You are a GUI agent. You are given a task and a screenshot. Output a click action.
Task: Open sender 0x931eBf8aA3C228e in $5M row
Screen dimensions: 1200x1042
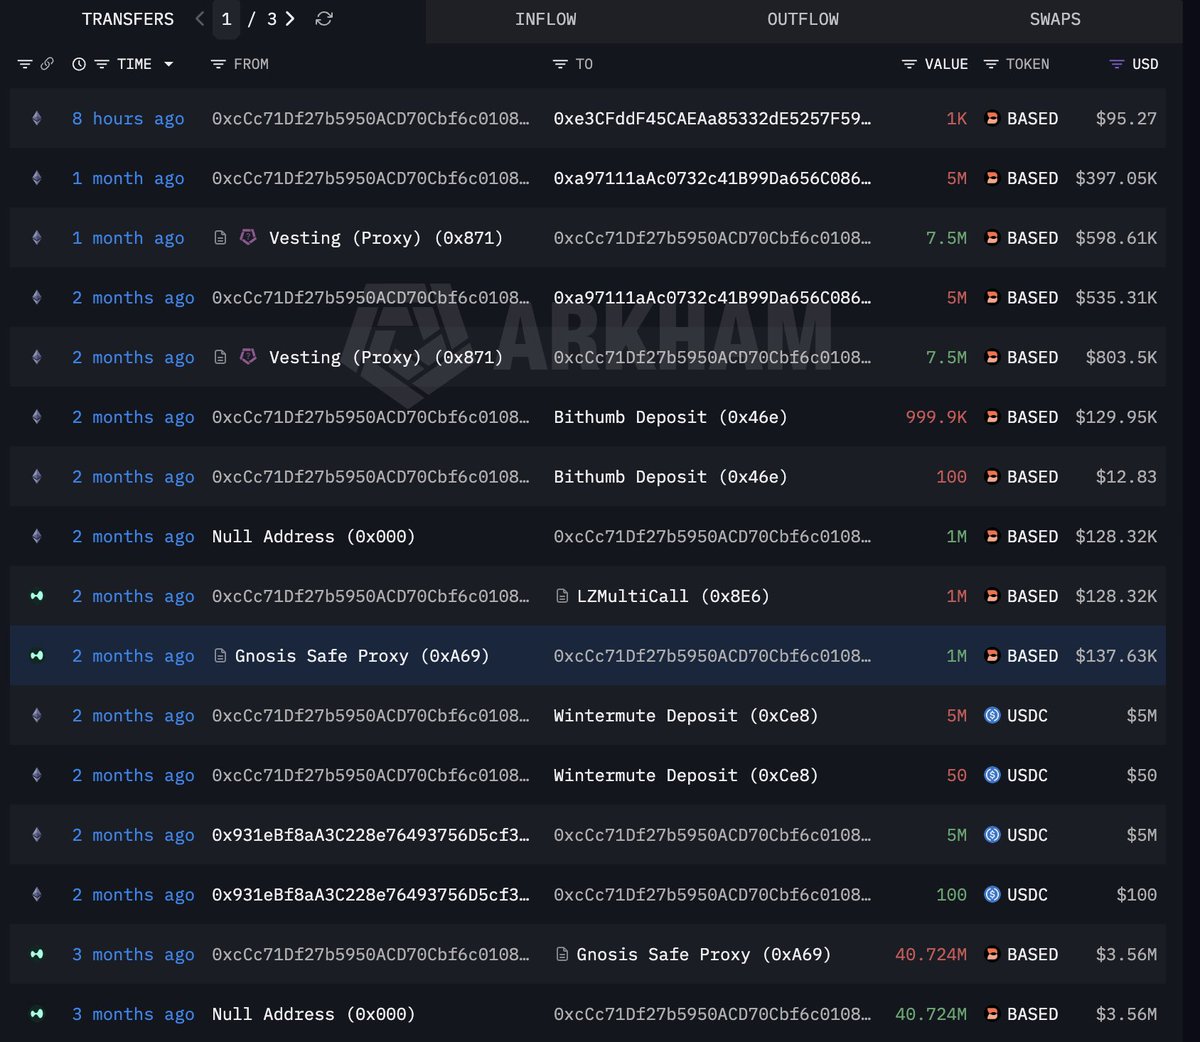[x=370, y=835]
